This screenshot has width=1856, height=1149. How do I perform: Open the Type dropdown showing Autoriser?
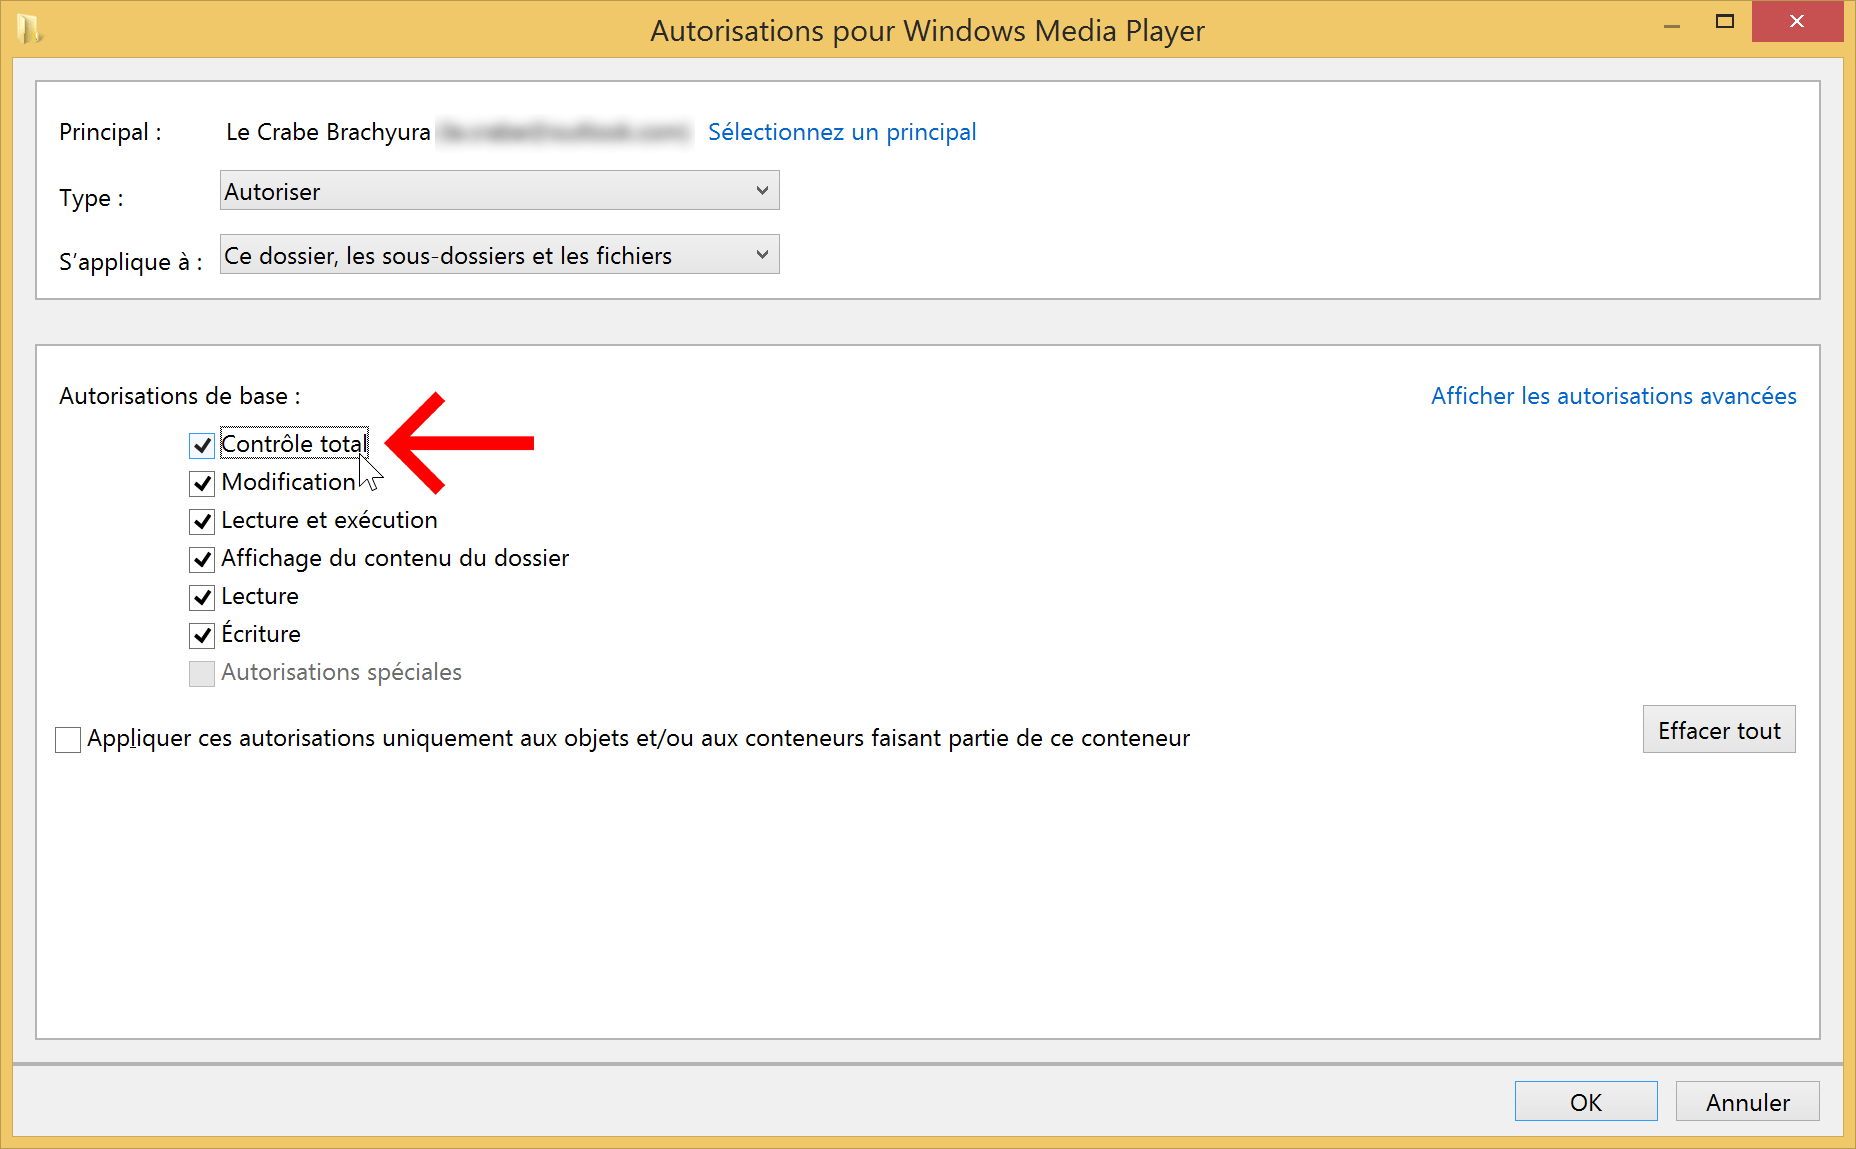tap(499, 191)
